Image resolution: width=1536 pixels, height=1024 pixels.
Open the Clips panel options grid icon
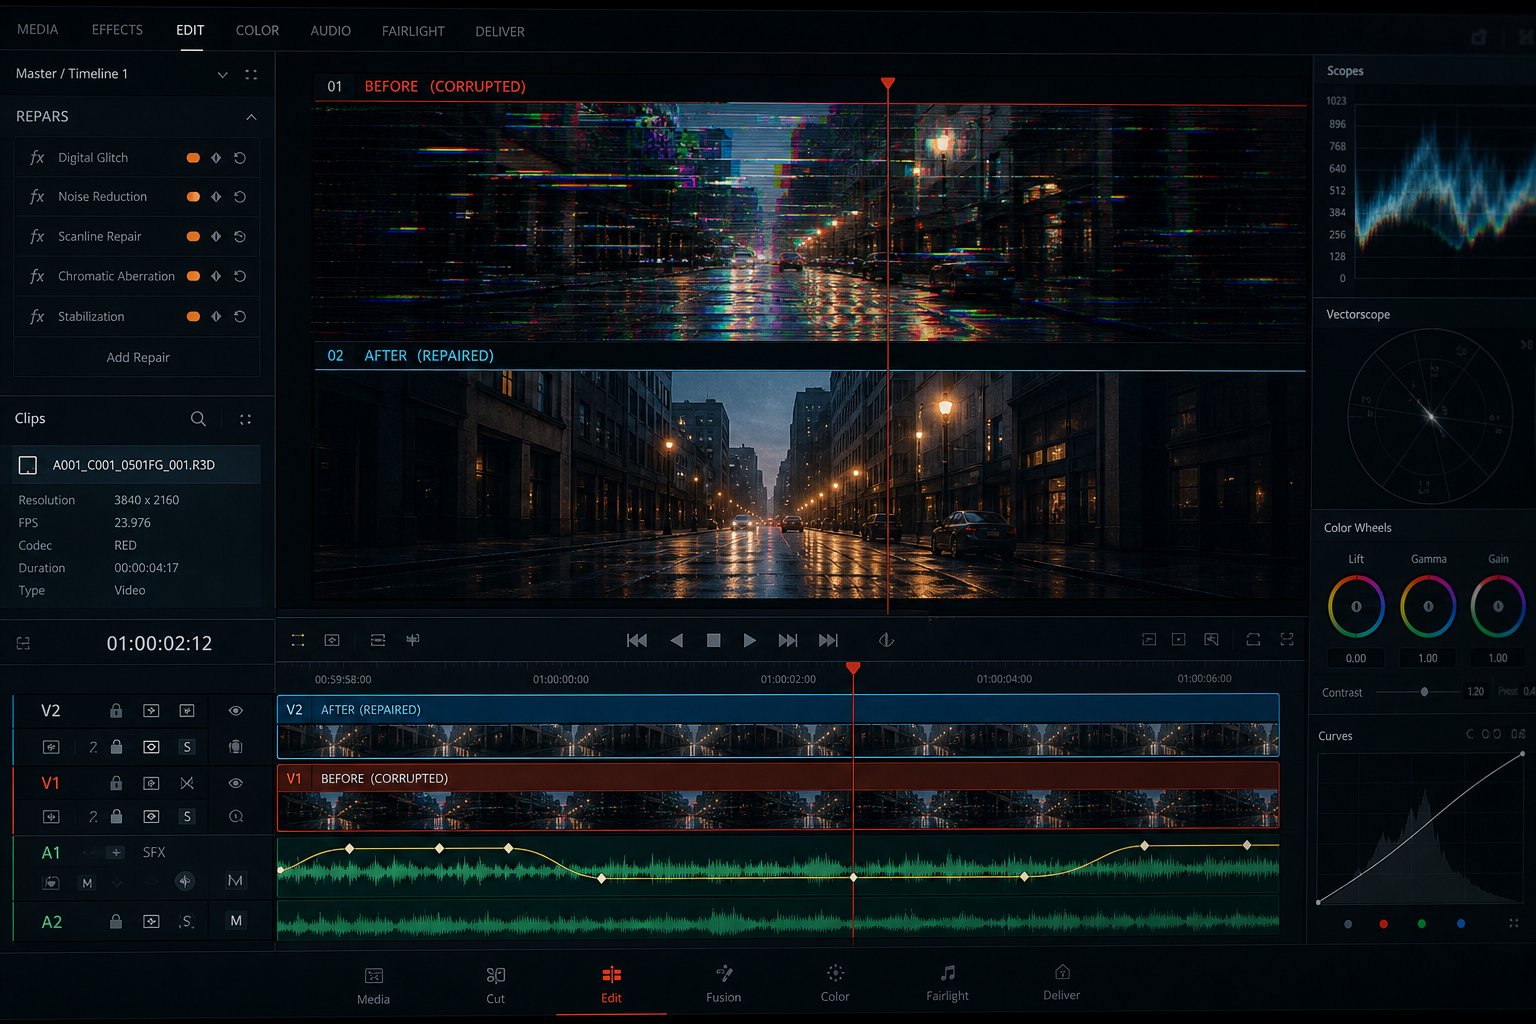click(245, 419)
